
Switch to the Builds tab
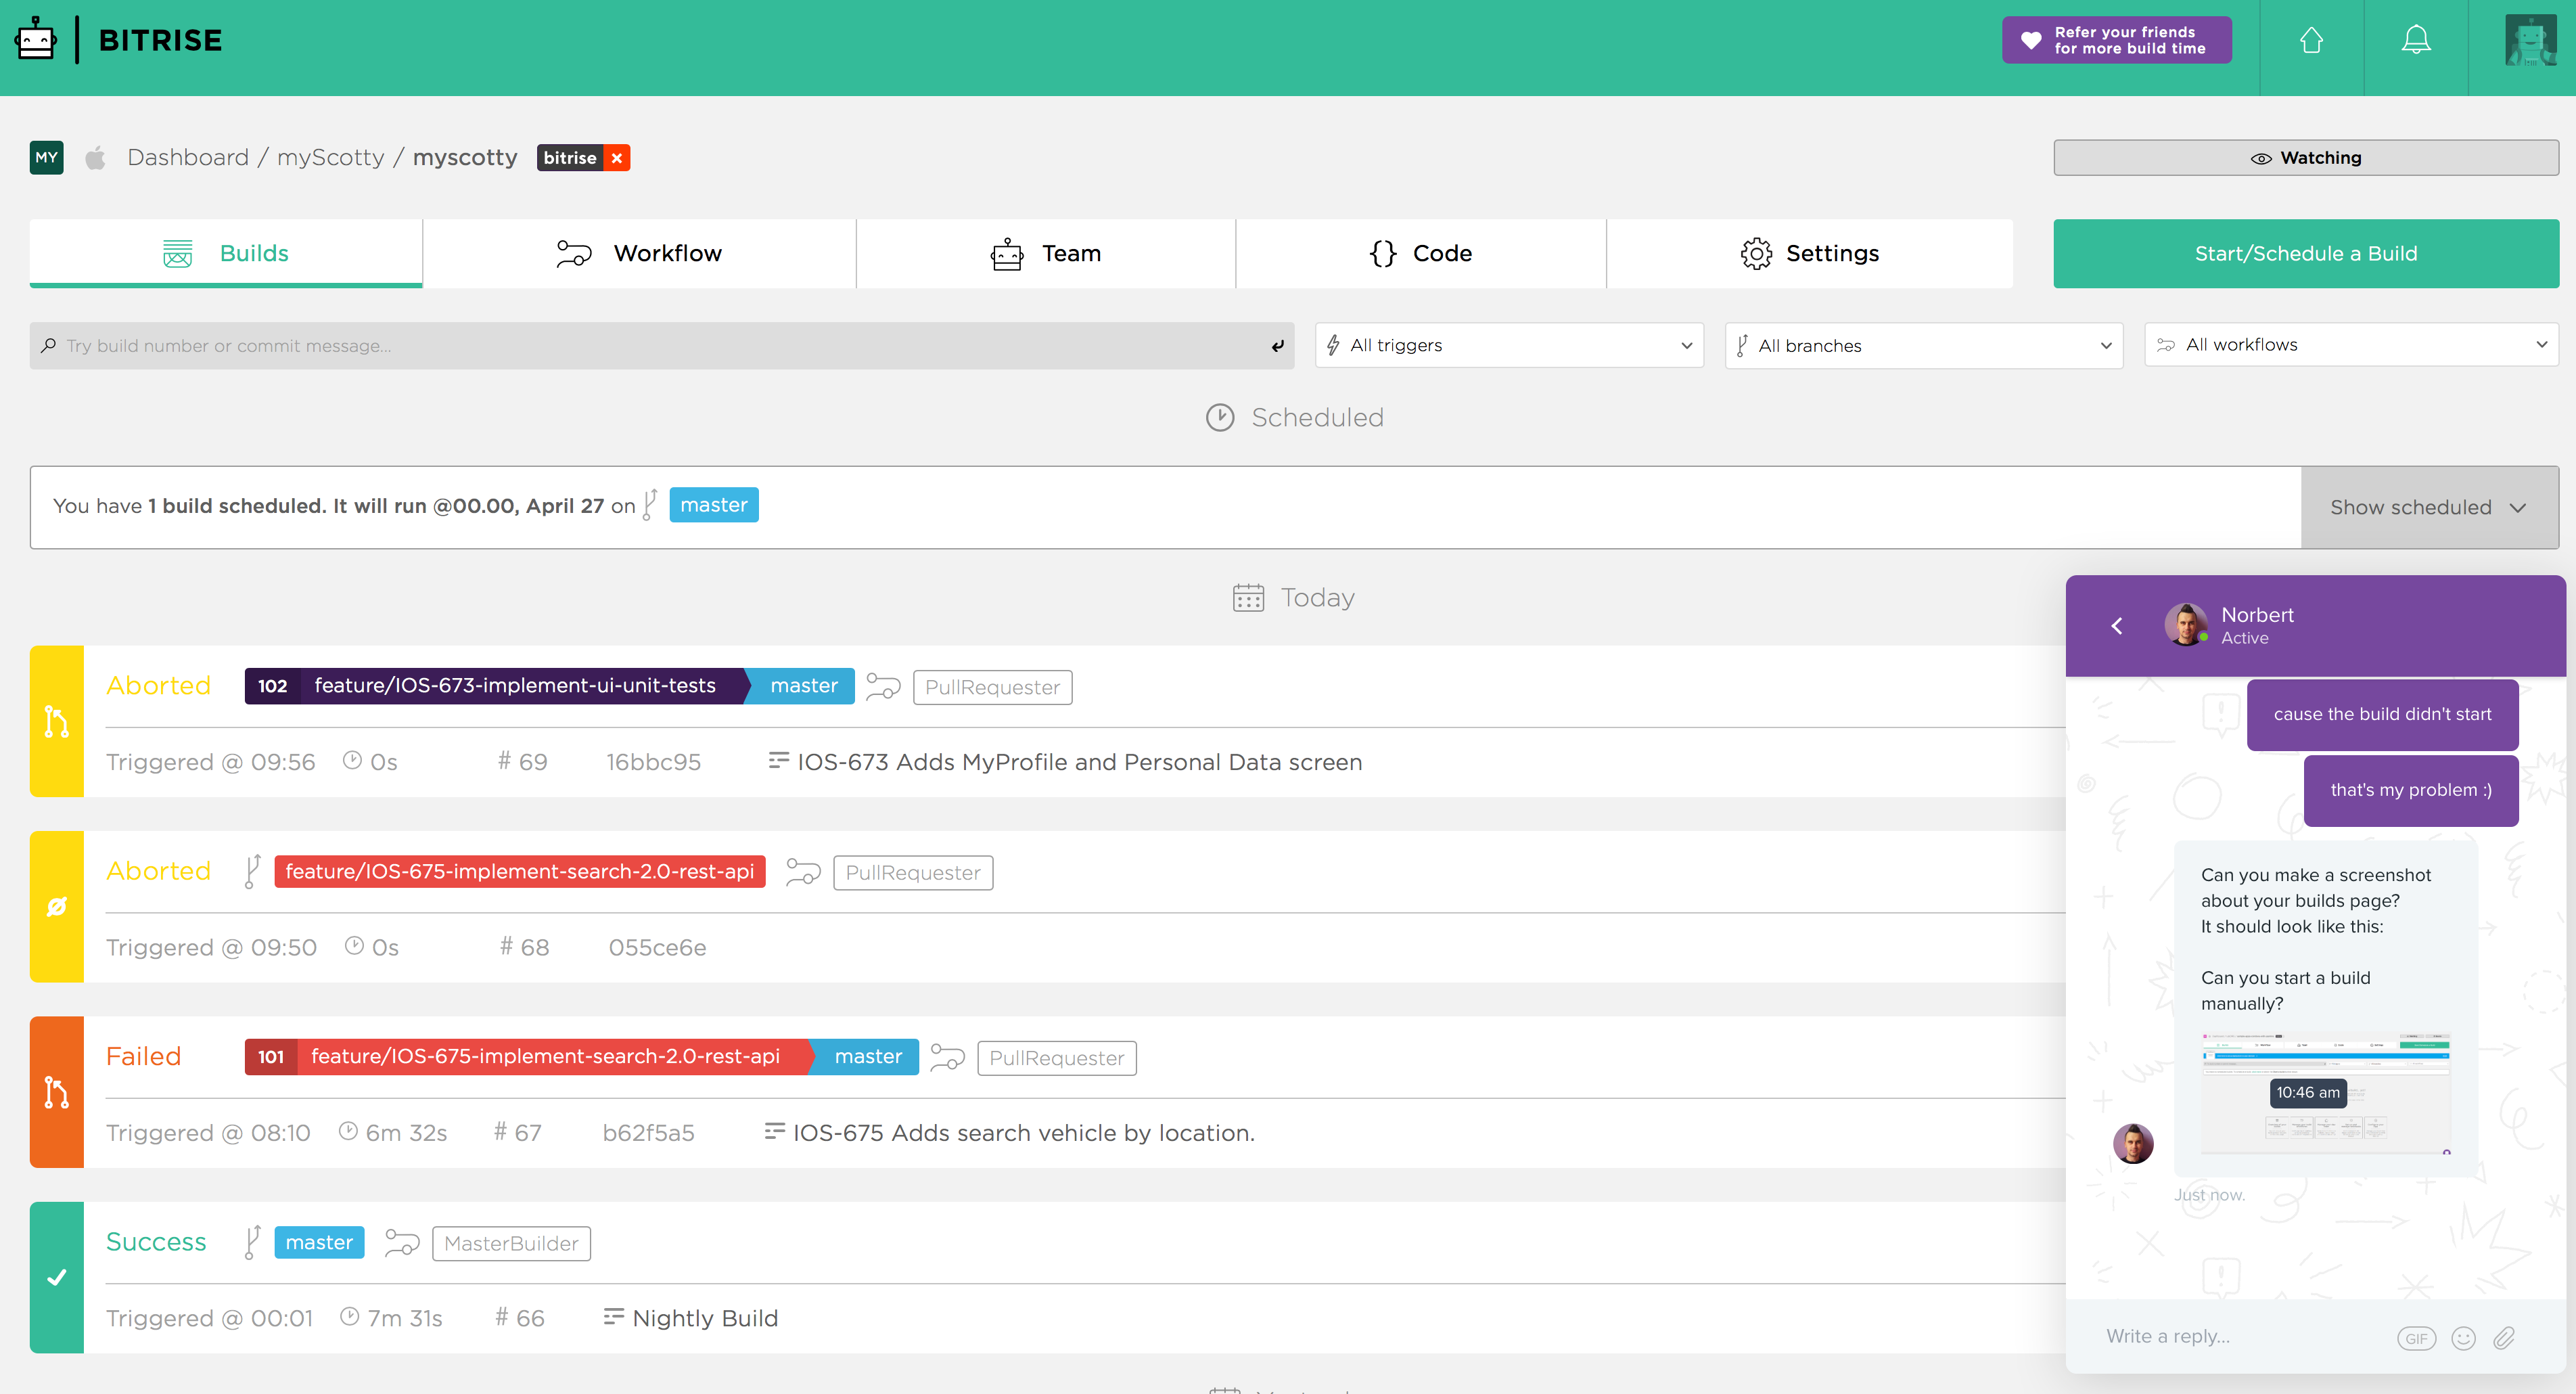226,253
